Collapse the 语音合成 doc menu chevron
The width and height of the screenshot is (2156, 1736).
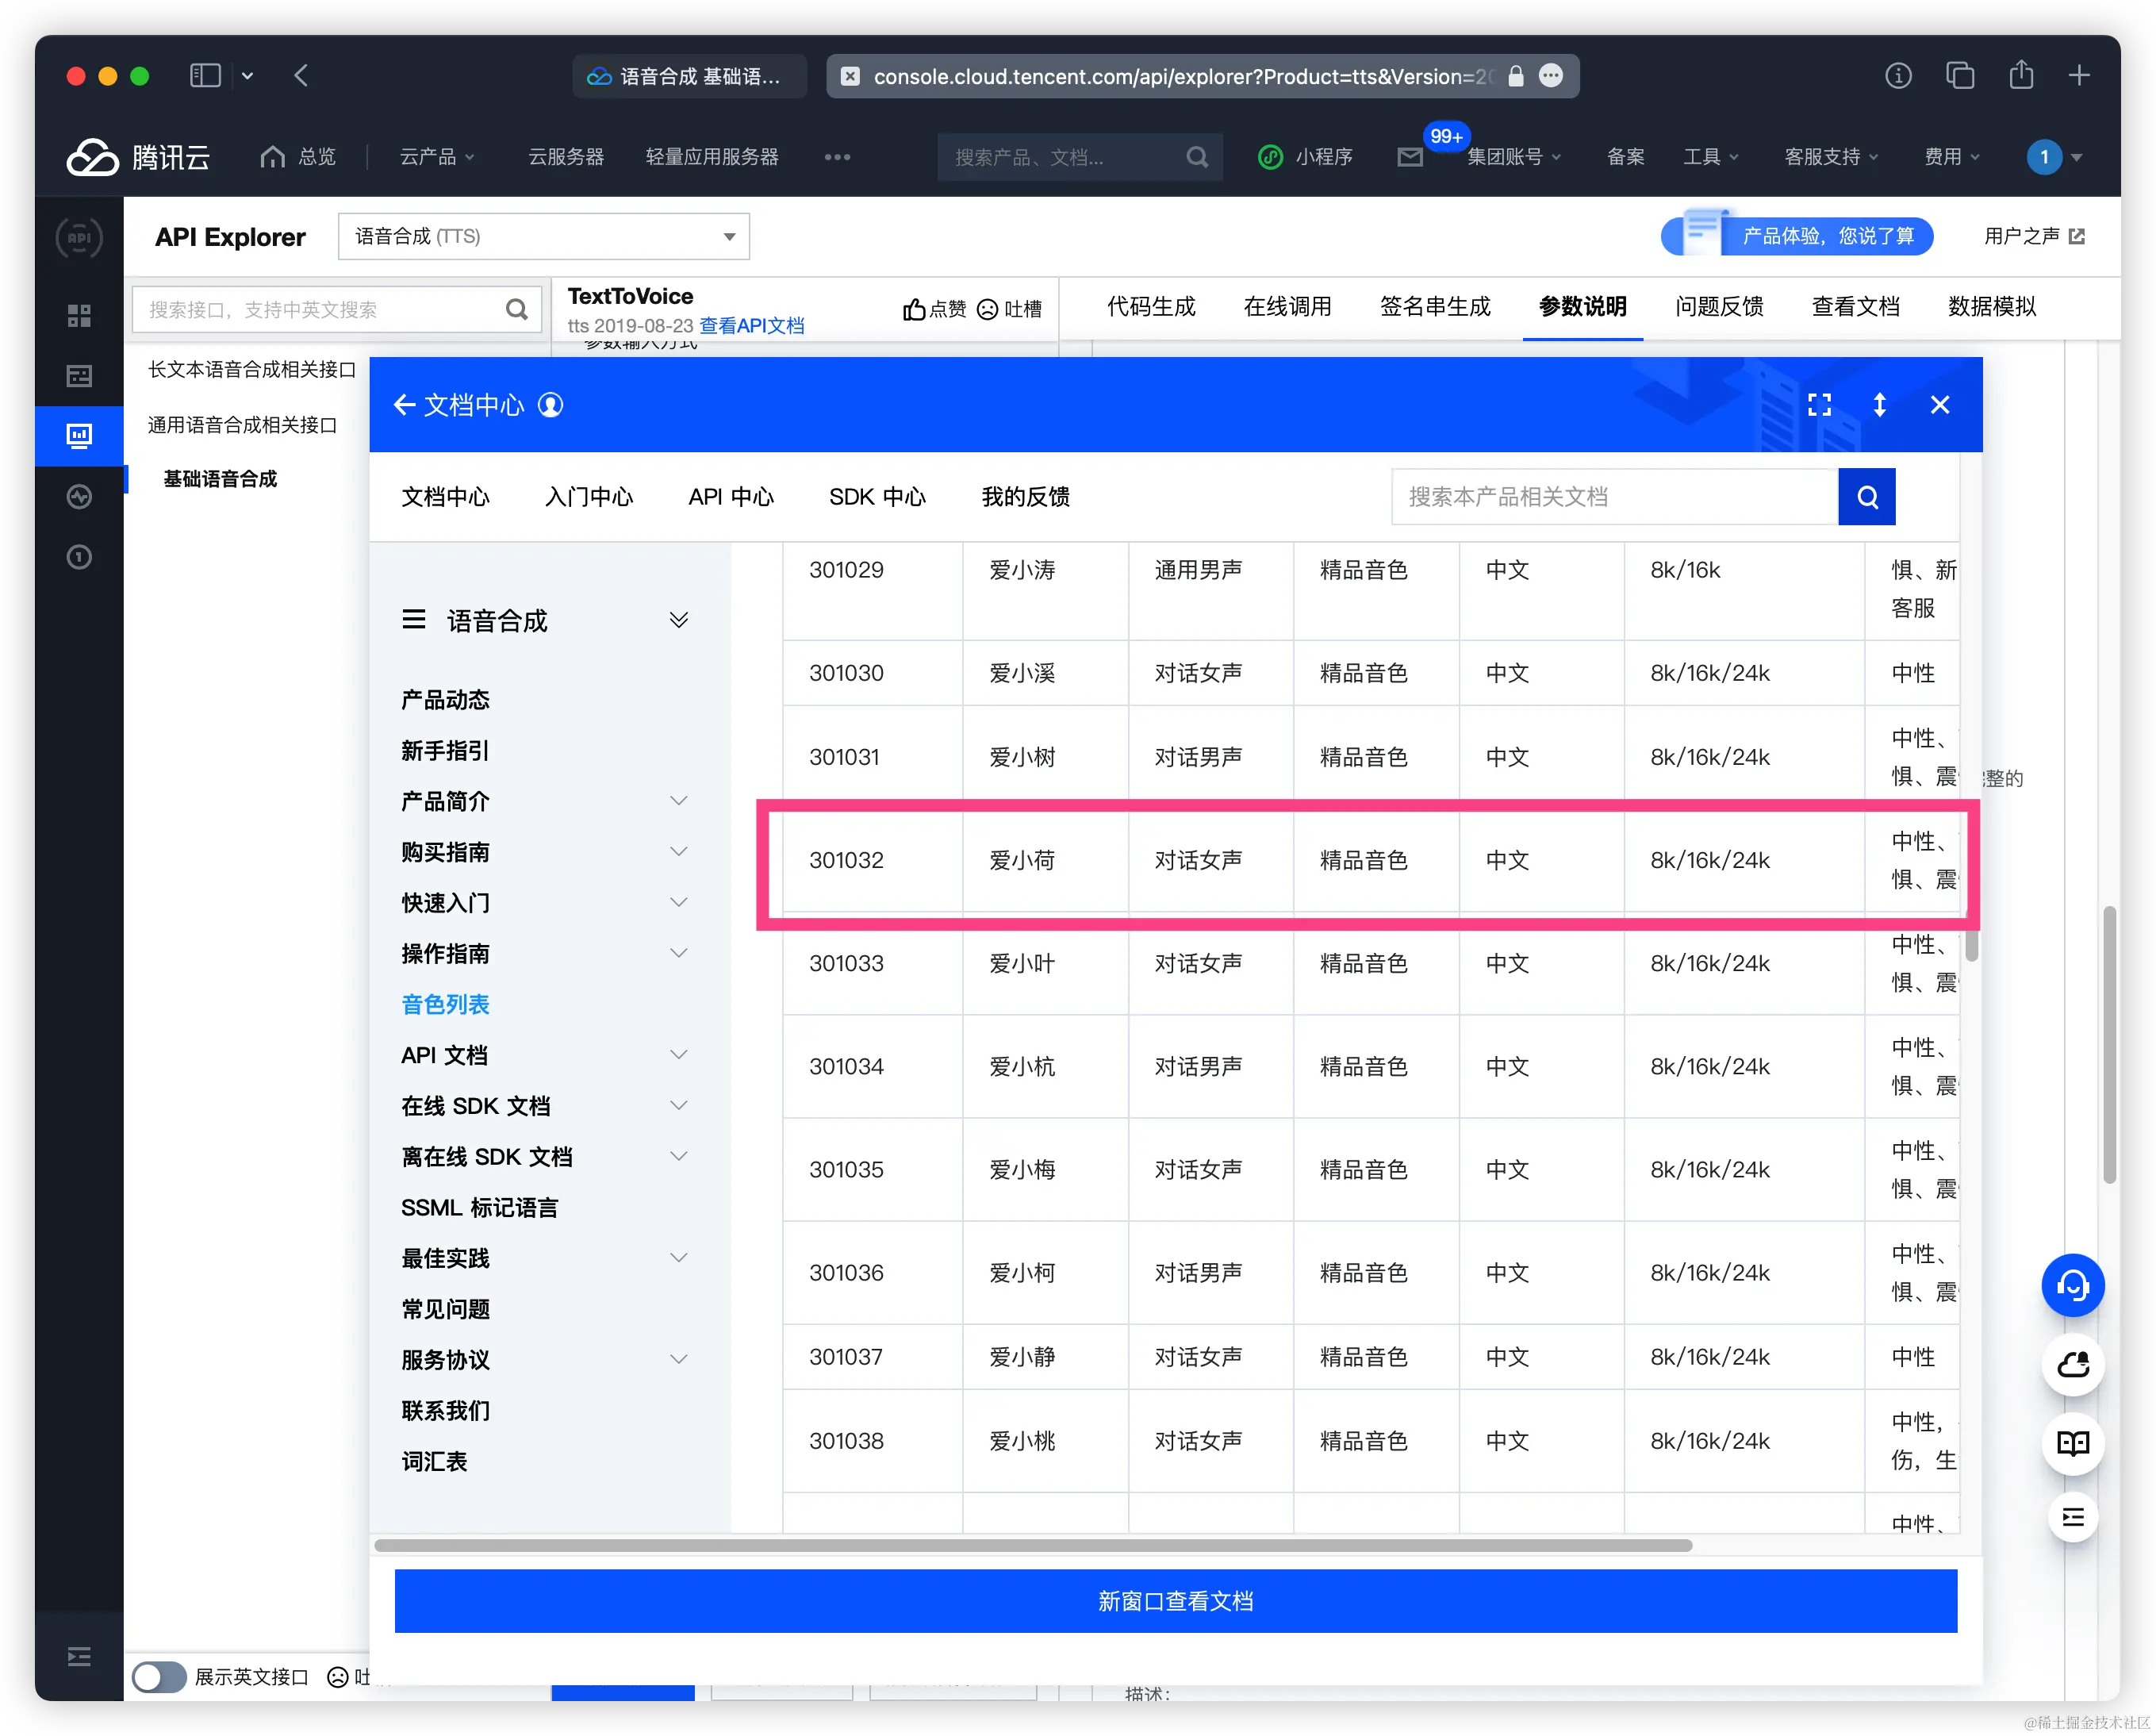tap(678, 620)
